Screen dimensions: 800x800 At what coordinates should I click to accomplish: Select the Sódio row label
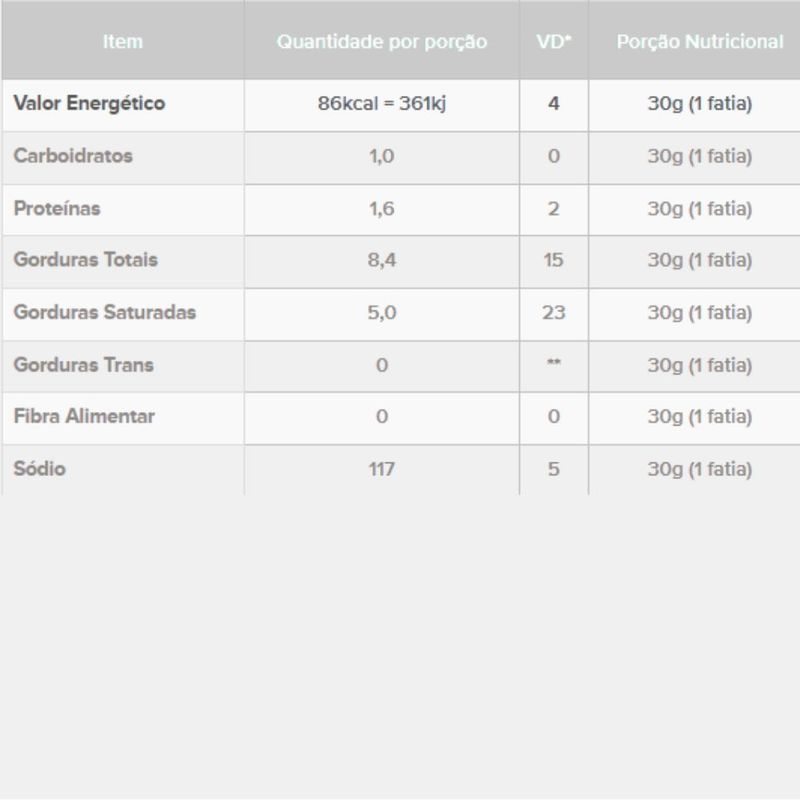coord(40,468)
